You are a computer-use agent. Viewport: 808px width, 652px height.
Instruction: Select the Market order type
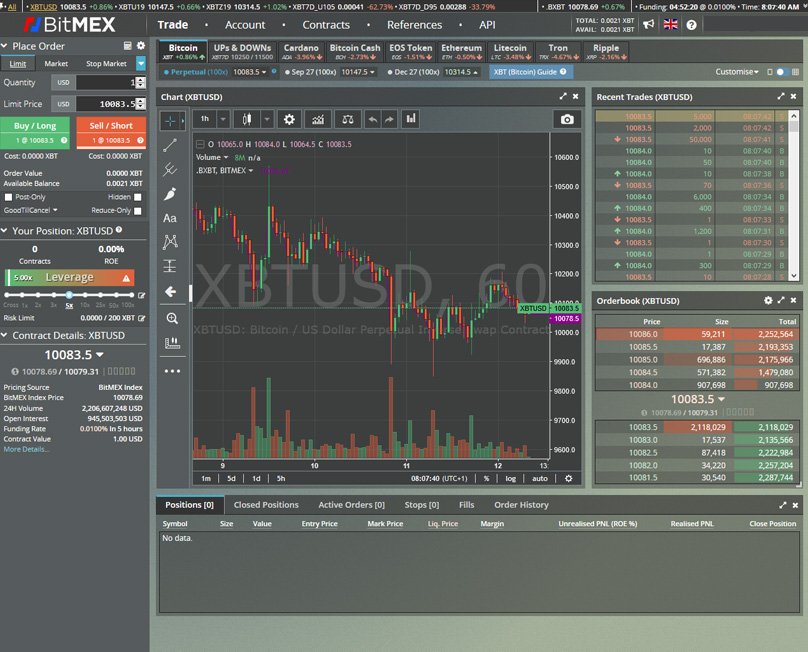56,63
